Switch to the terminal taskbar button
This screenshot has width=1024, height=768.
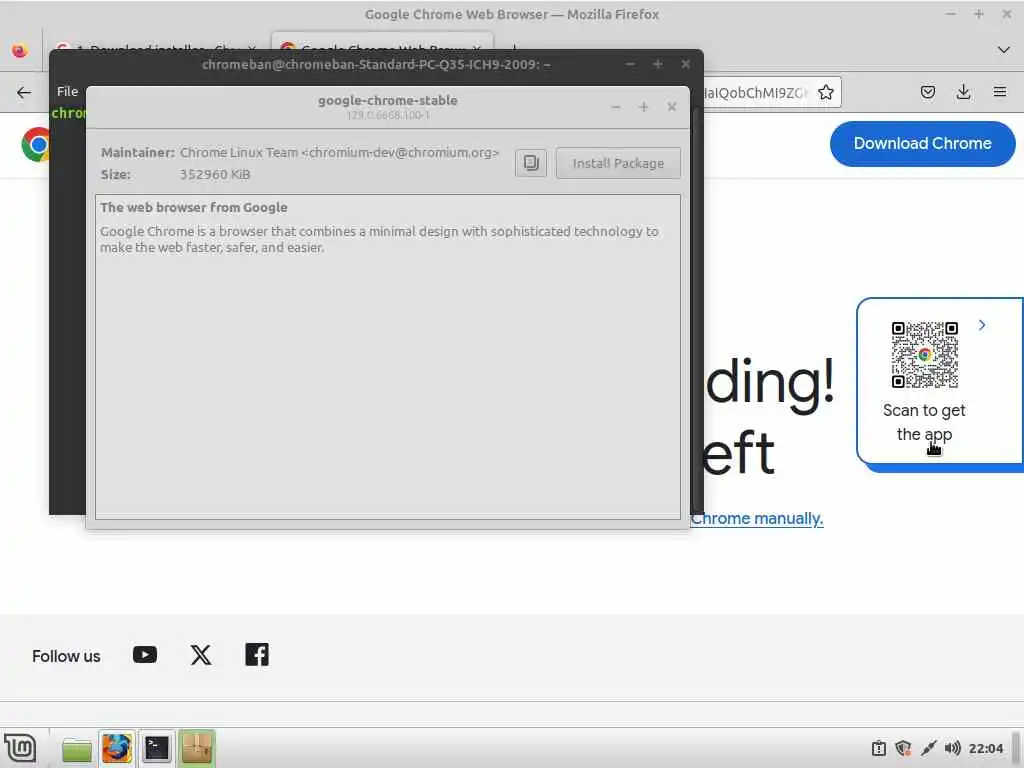click(x=157, y=748)
